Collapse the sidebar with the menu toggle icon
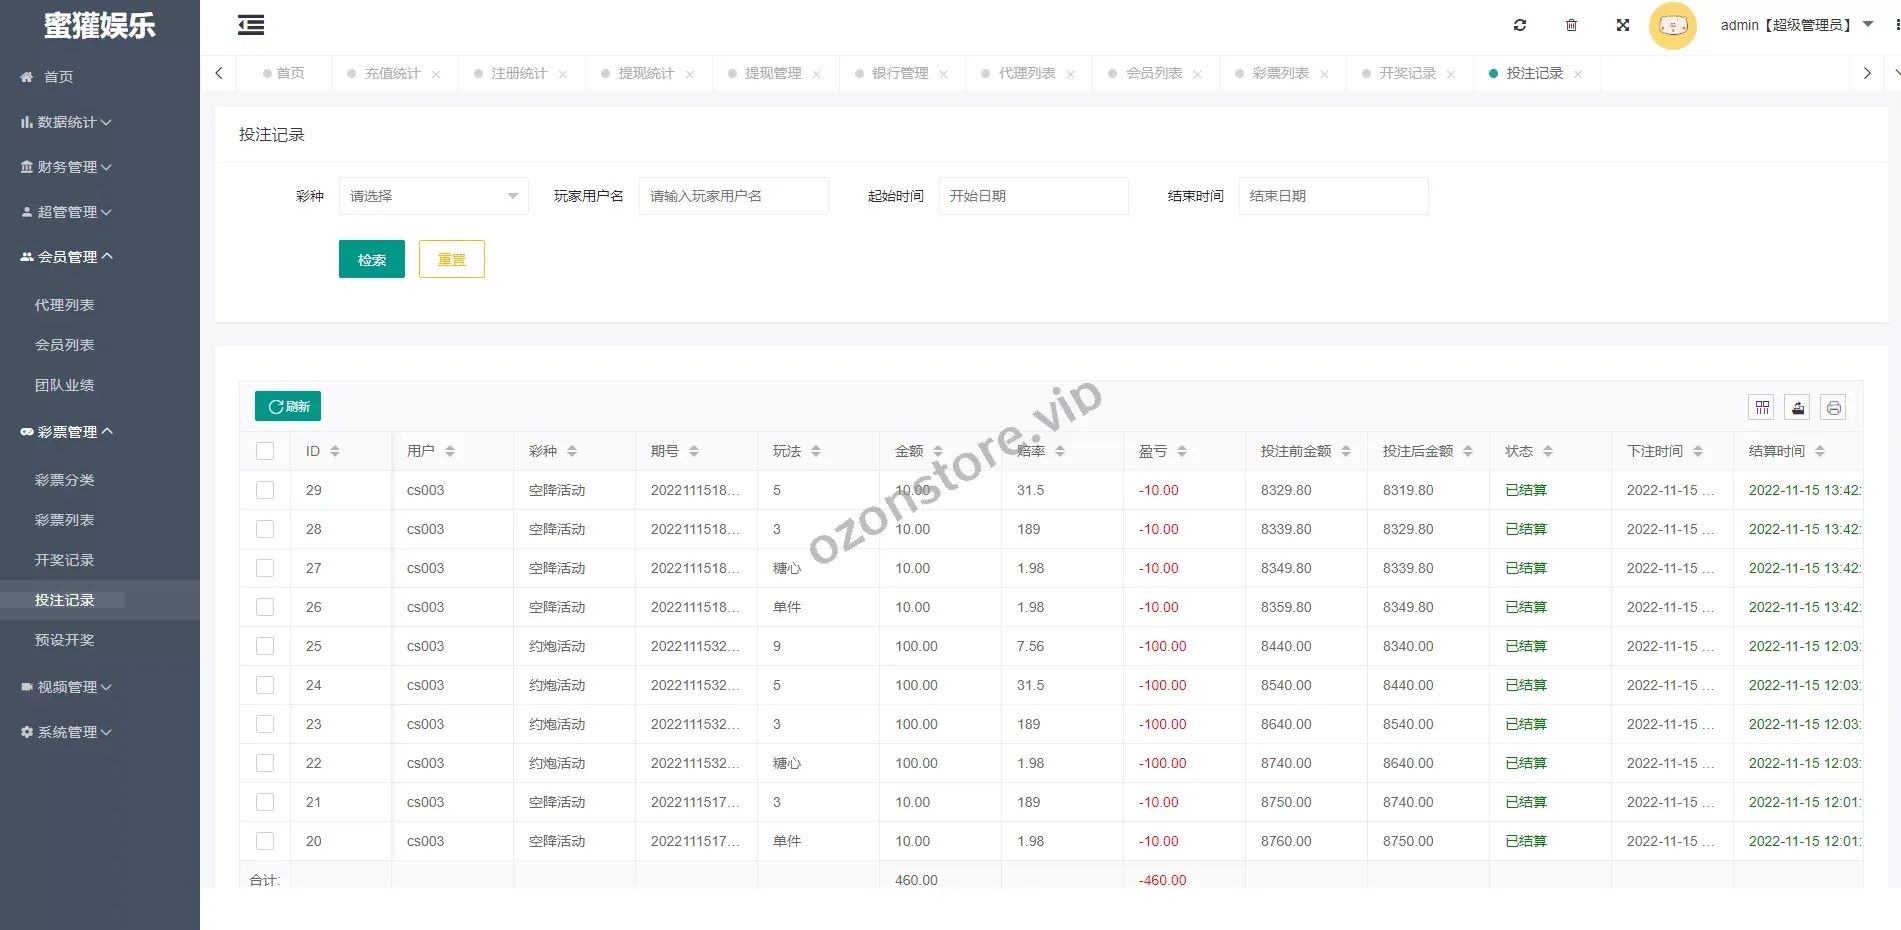The width and height of the screenshot is (1901, 930). [x=251, y=25]
